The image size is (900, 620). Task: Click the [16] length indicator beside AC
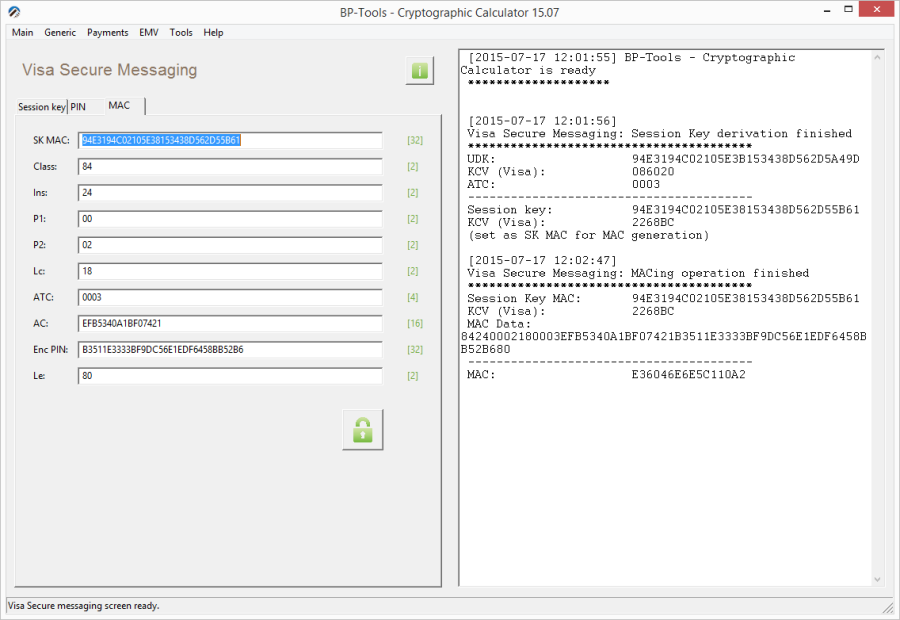tap(415, 324)
